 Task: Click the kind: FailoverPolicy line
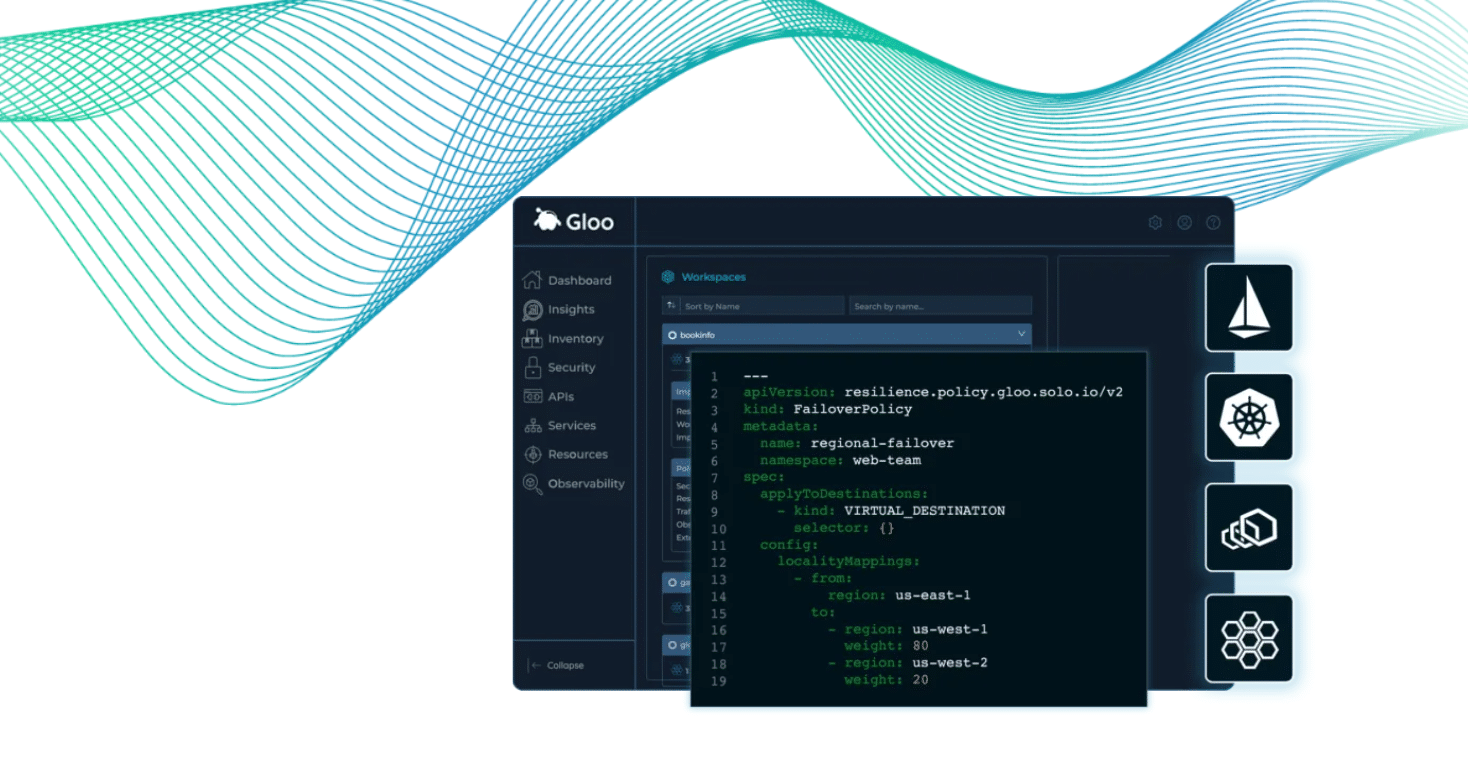point(827,409)
